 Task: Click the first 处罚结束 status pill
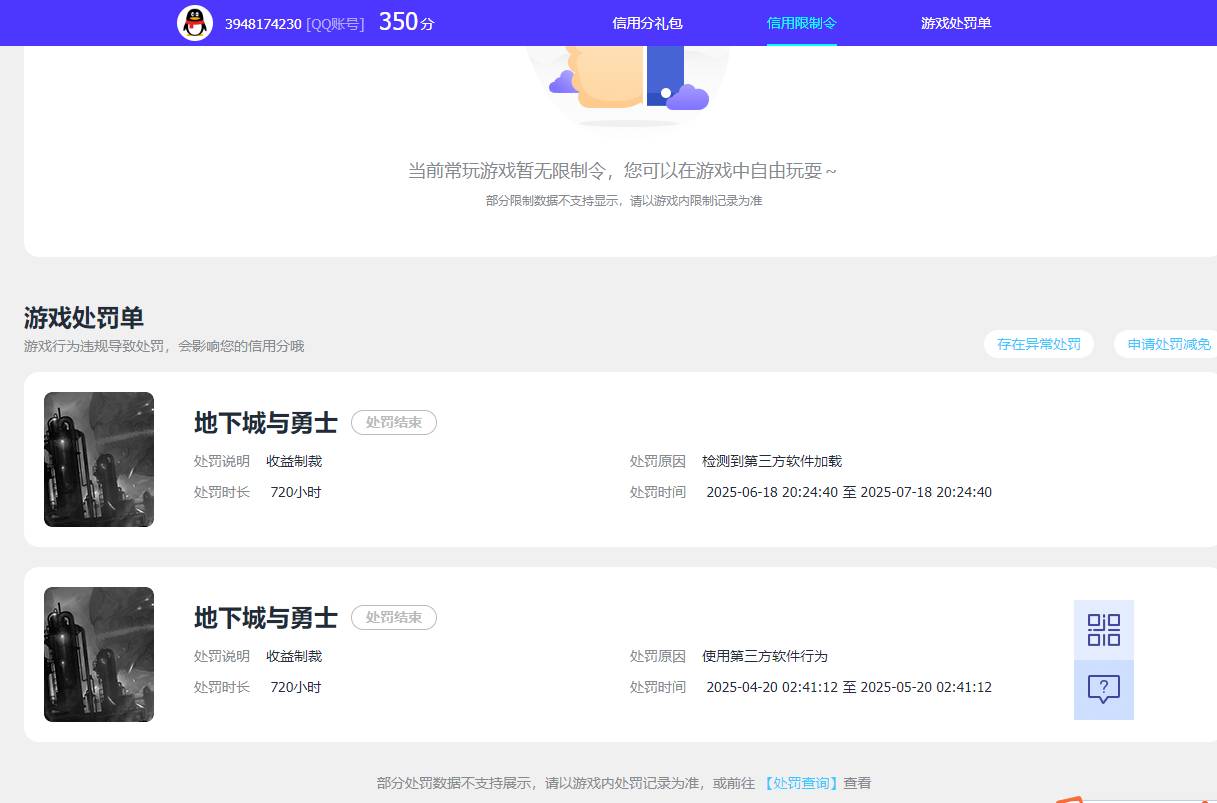pyautogui.click(x=394, y=422)
